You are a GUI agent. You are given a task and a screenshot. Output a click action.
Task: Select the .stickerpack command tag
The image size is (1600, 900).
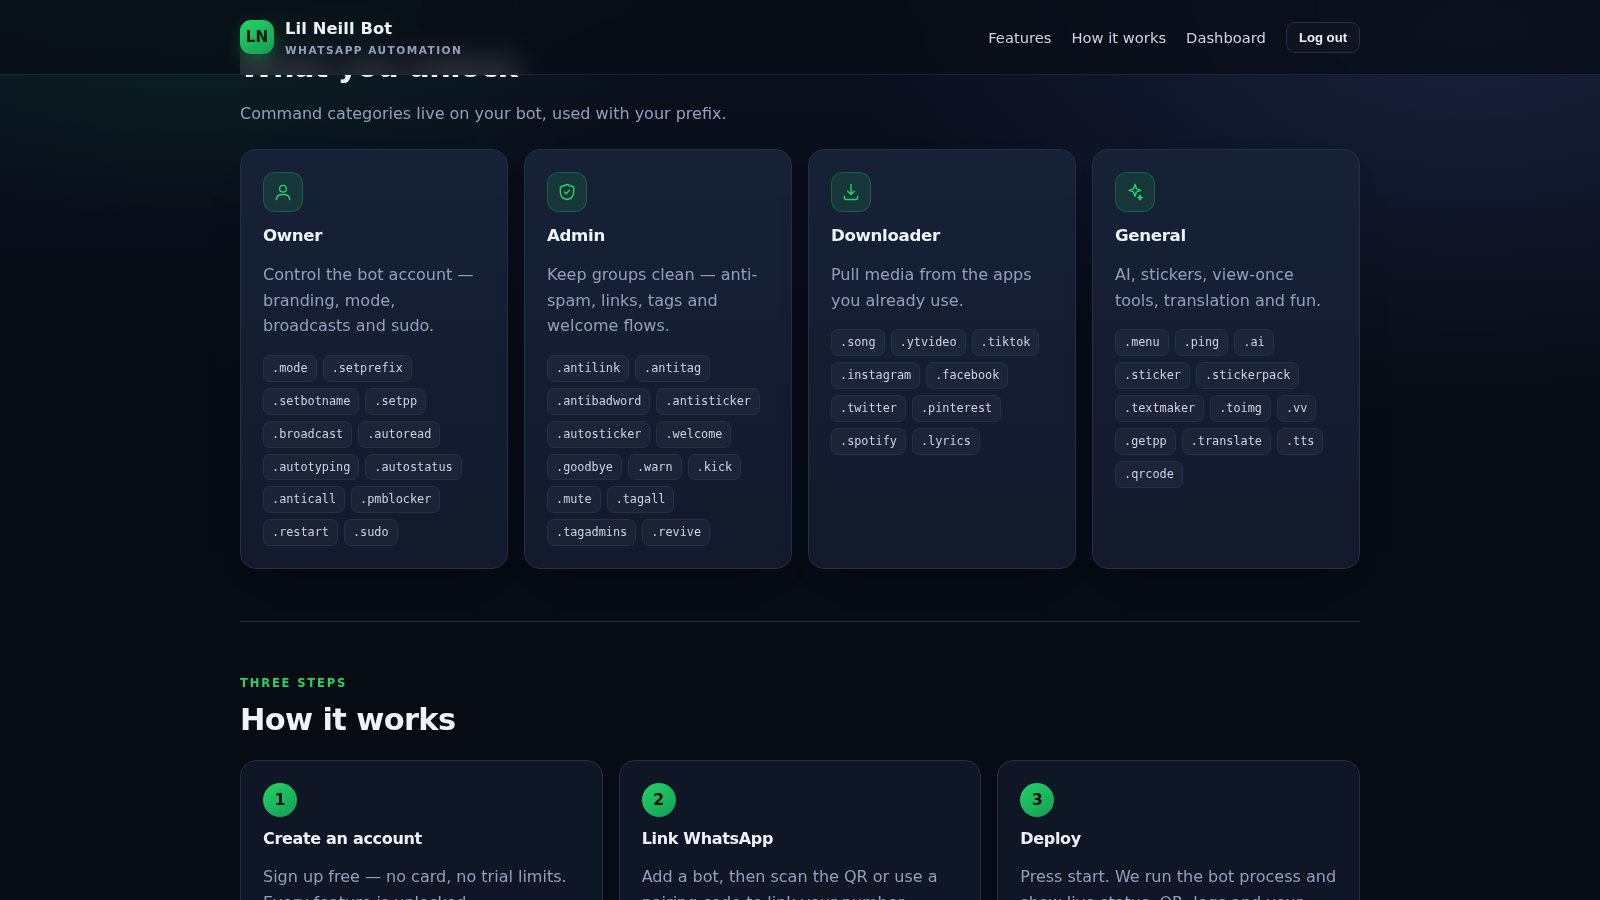[1247, 375]
